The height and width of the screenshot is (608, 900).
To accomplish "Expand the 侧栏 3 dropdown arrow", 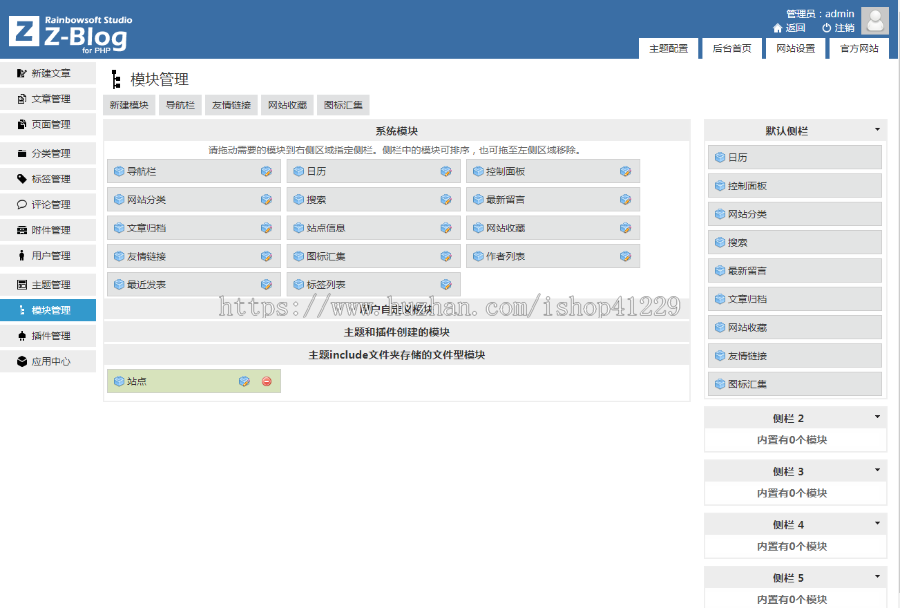I will point(877,470).
